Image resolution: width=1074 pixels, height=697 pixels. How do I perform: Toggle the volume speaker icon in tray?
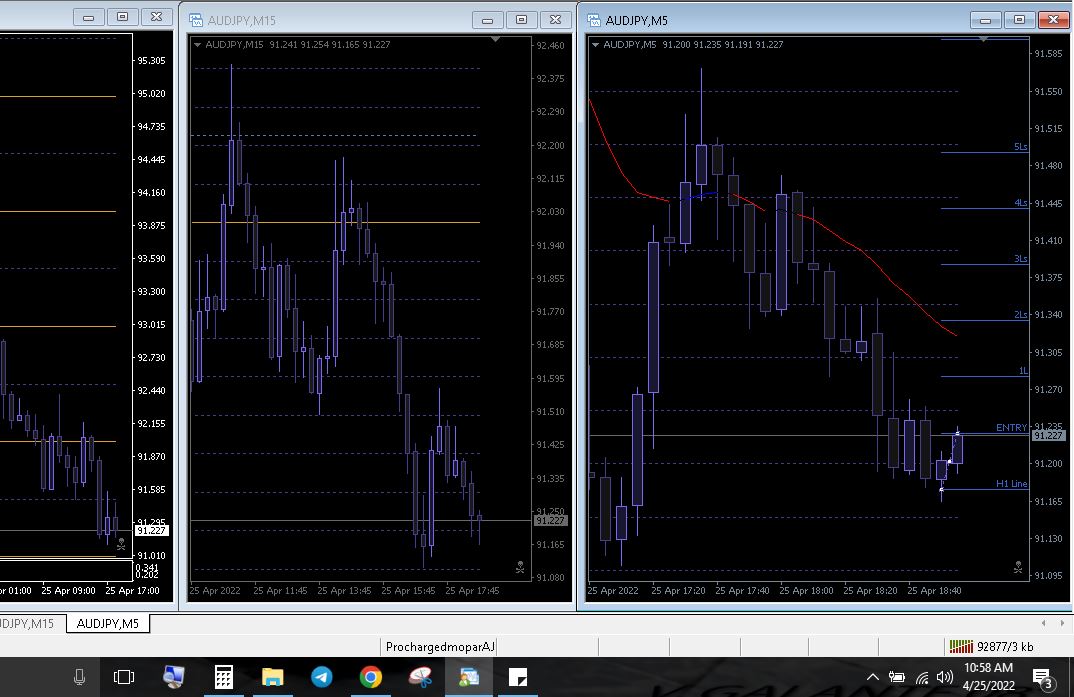pyautogui.click(x=945, y=678)
